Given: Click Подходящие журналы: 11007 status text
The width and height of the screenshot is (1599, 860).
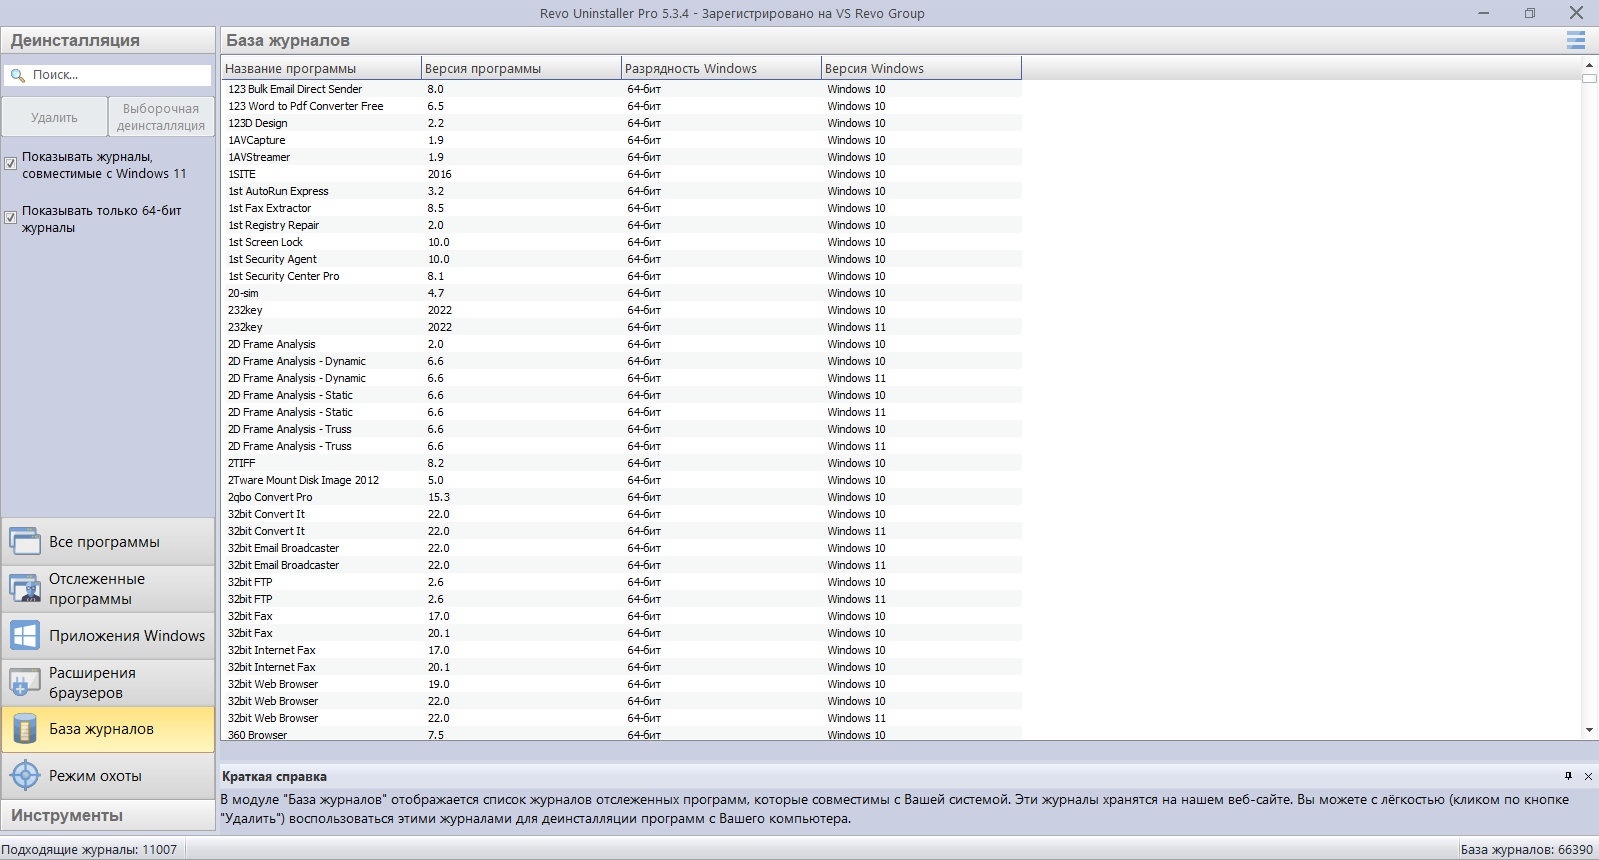Looking at the screenshot, I should click(89, 849).
